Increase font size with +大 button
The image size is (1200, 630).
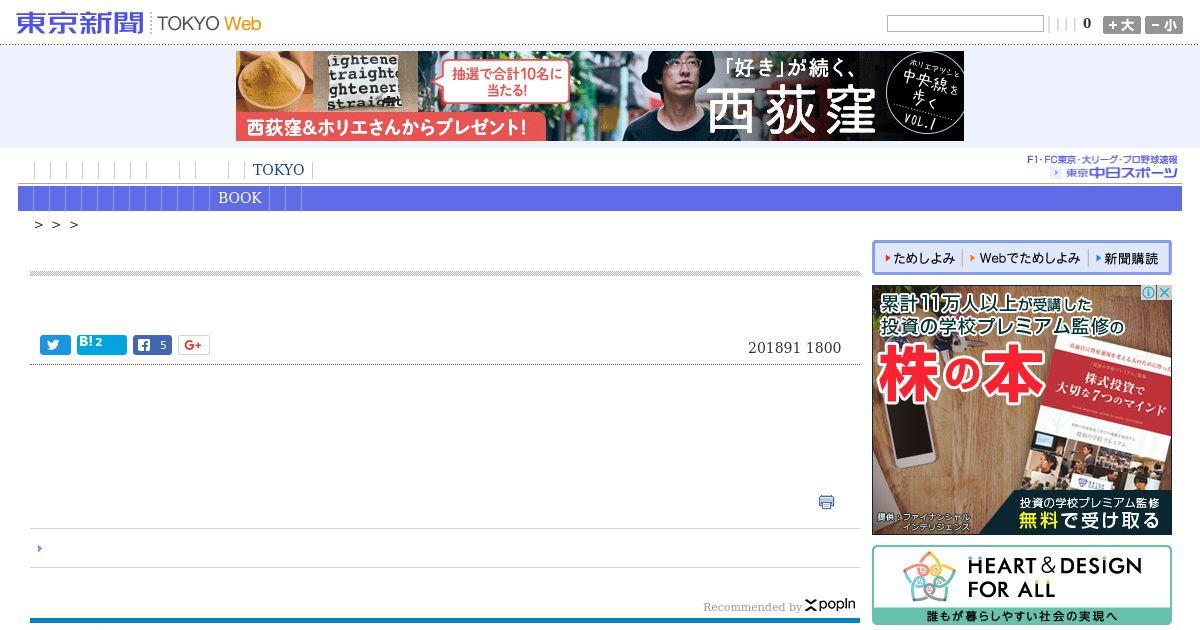tap(1121, 25)
